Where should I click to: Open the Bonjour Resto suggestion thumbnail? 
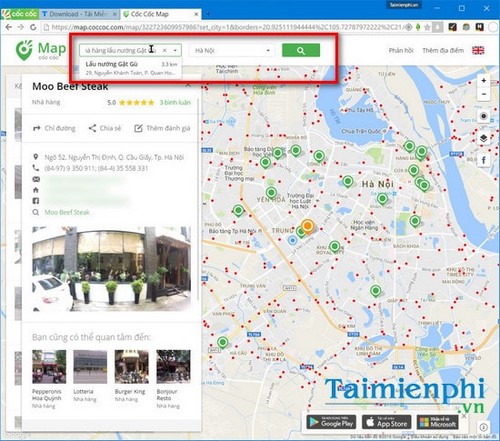[x=173, y=366]
